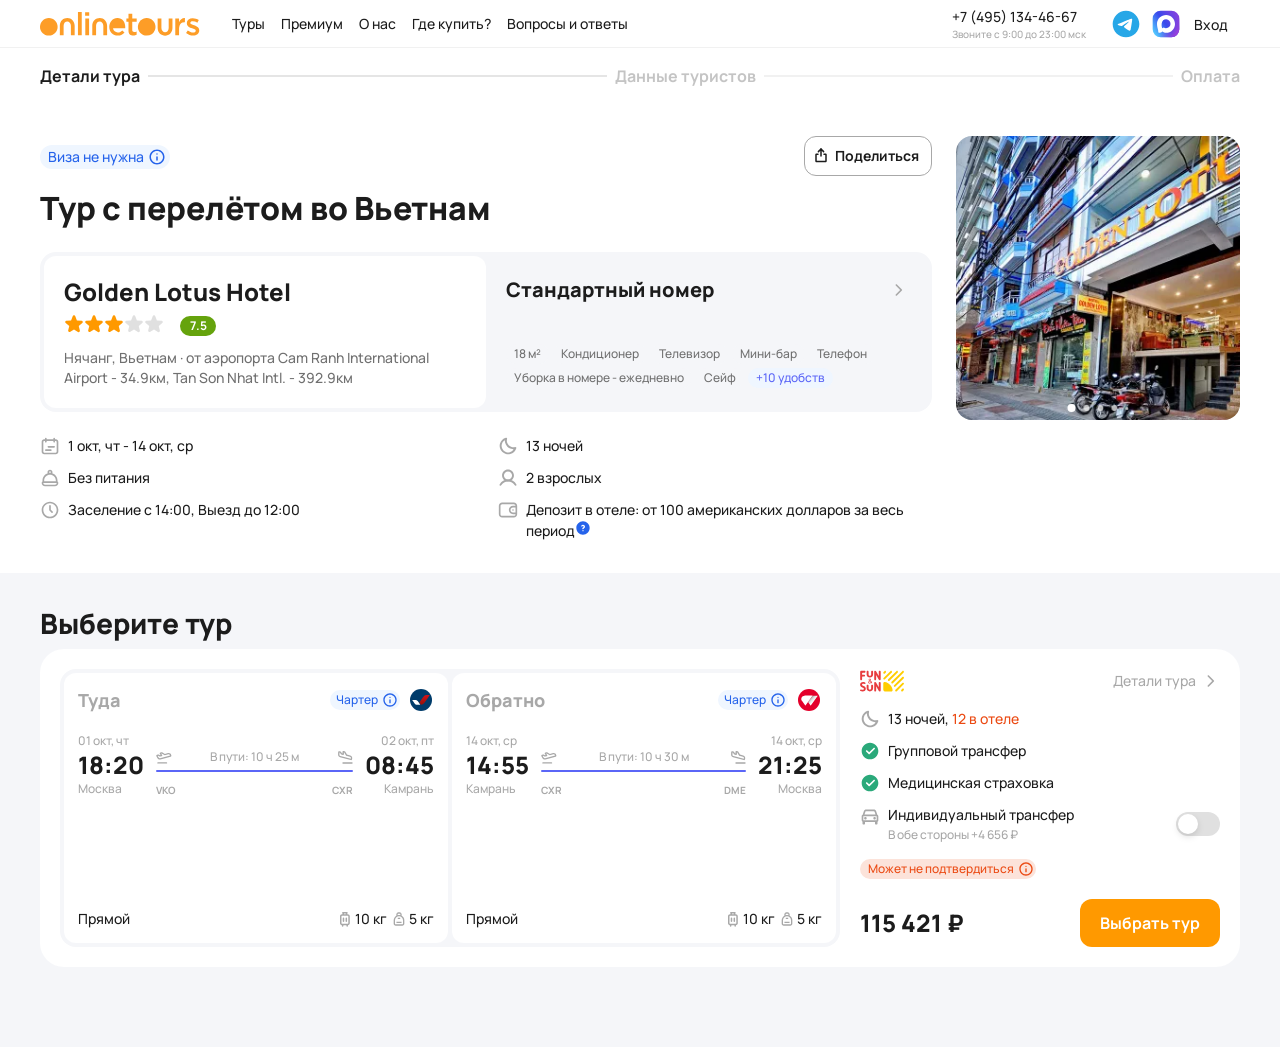Image resolution: width=1280 pixels, height=1047 pixels.
Task: Click the 7.5 hotel rating badge
Action: coord(198,326)
